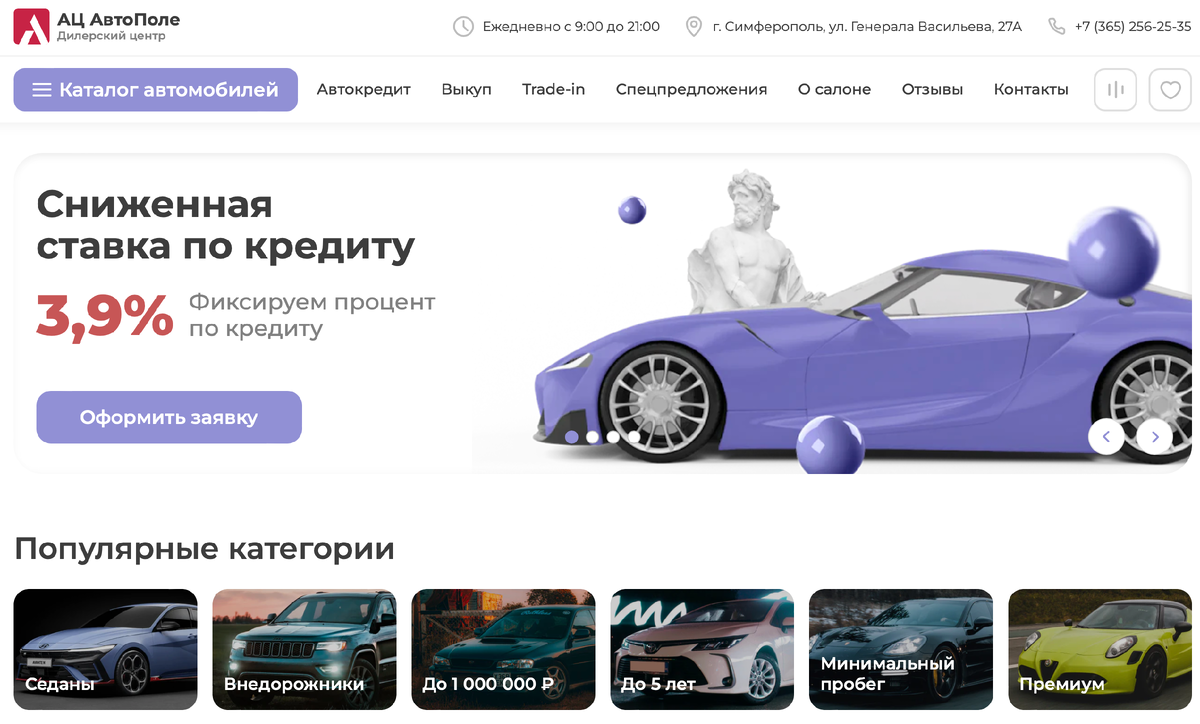The width and height of the screenshot is (1200, 724).
Task: Select the second carousel dot indicator
Action: (593, 437)
